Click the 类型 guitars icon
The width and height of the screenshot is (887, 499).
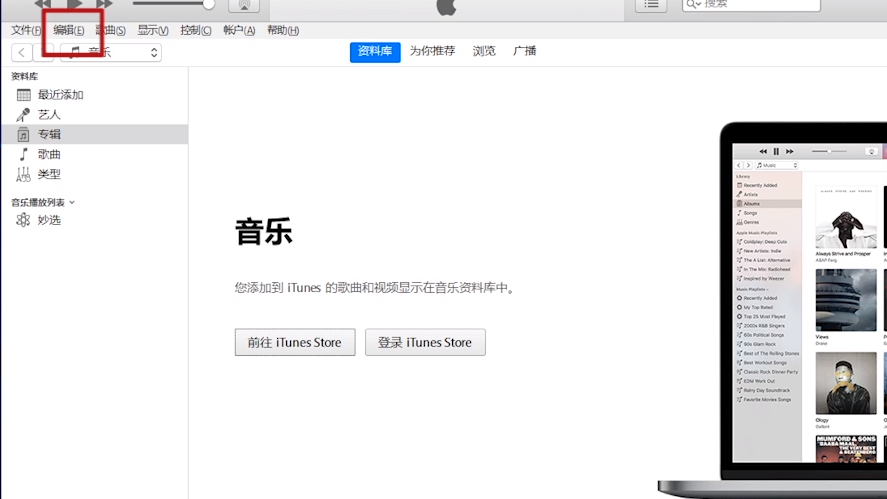[23, 174]
